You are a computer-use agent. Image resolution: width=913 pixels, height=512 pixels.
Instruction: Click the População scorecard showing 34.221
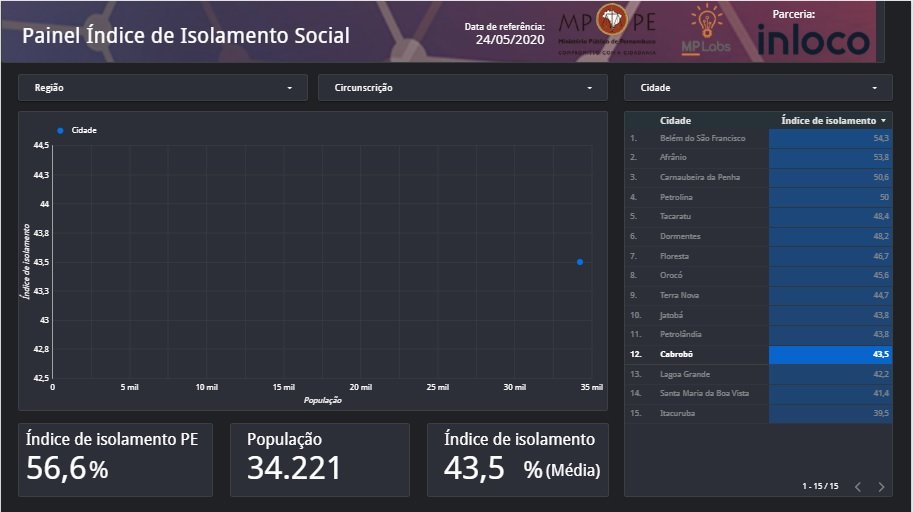point(319,459)
